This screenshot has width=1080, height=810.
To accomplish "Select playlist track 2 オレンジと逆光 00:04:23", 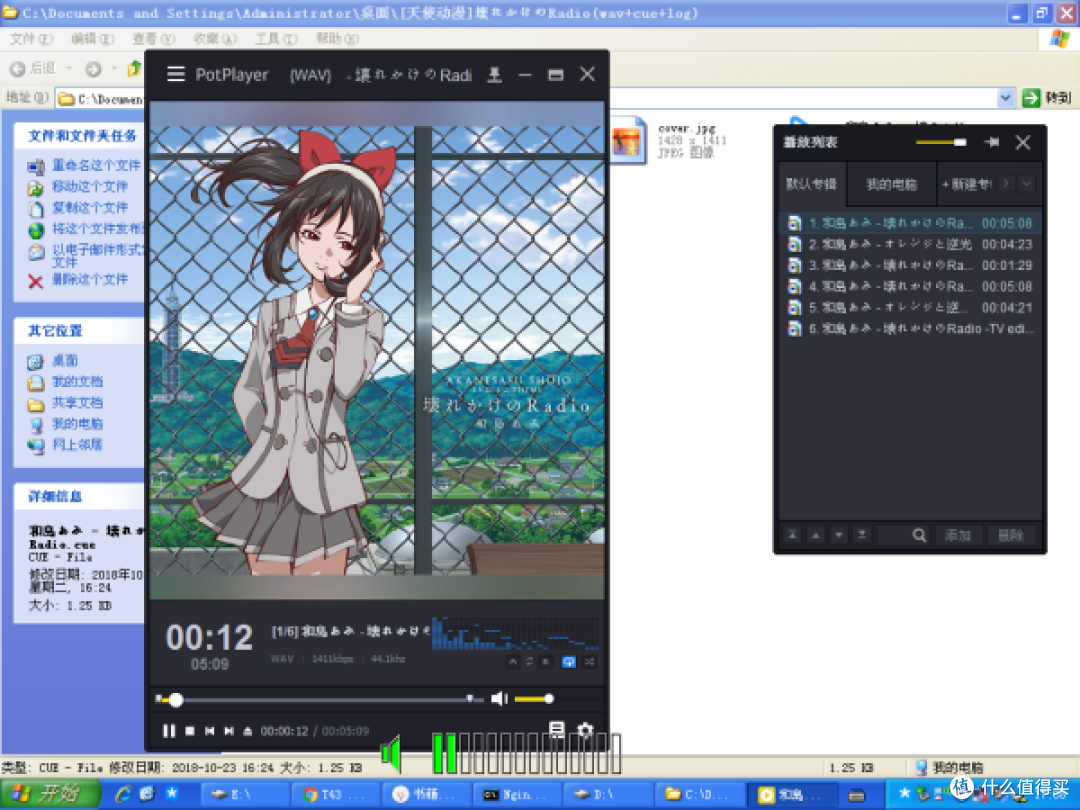I will (x=910, y=245).
